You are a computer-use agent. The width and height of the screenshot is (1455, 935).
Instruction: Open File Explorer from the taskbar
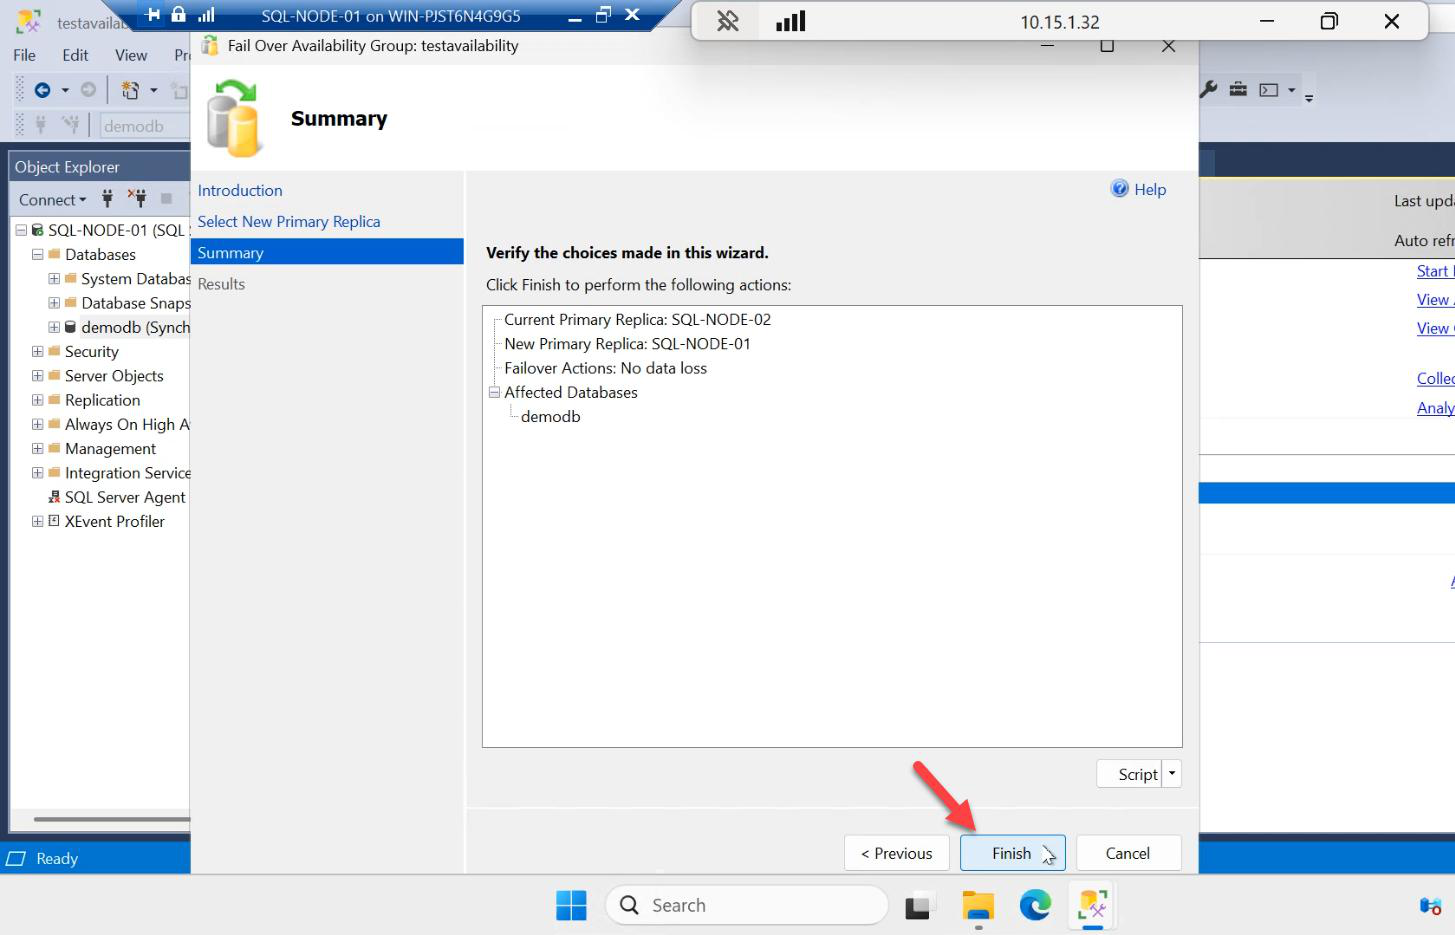[977, 905]
